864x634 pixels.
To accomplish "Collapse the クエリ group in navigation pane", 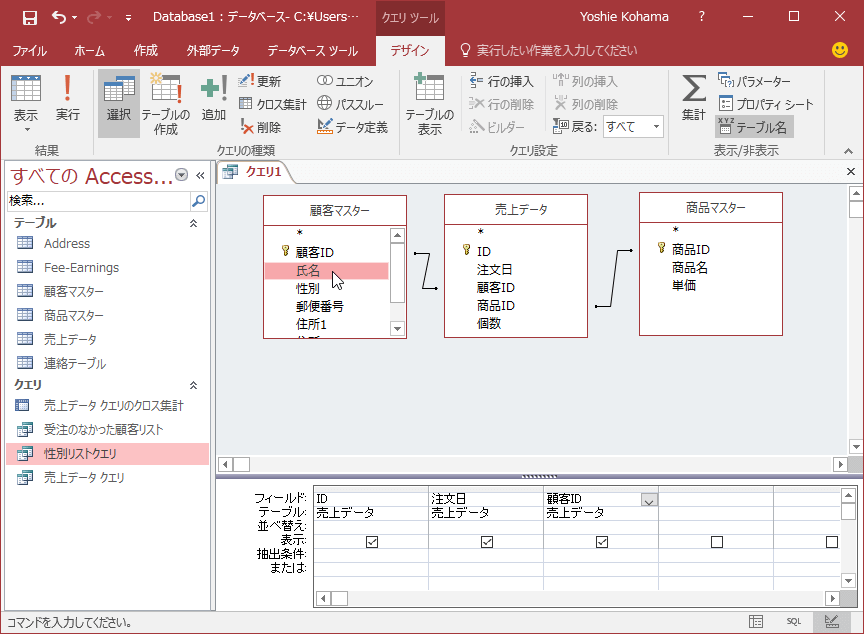I will [193, 385].
